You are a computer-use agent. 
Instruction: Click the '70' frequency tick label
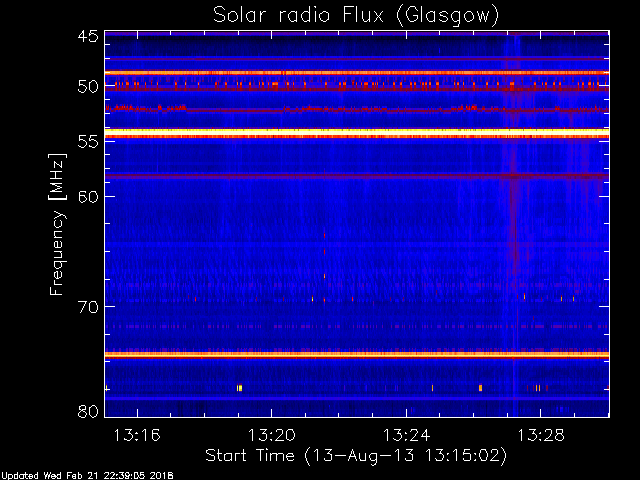pyautogui.click(x=88, y=307)
